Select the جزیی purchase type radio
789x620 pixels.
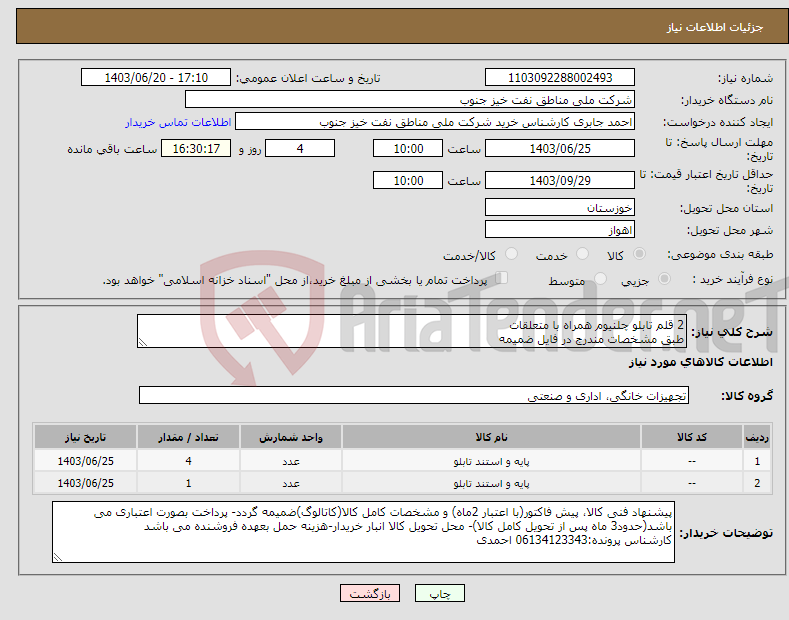(x=664, y=278)
